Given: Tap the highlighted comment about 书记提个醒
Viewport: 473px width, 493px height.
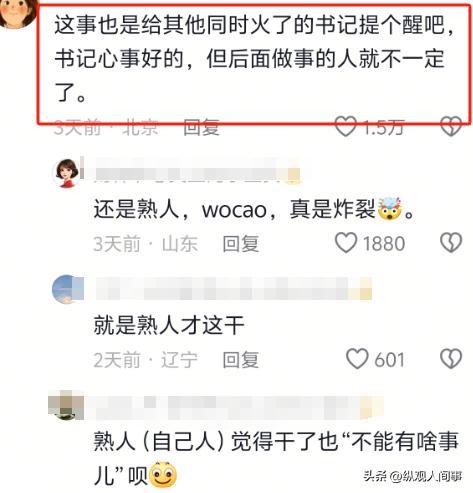Looking at the screenshot, I should pos(254,63).
